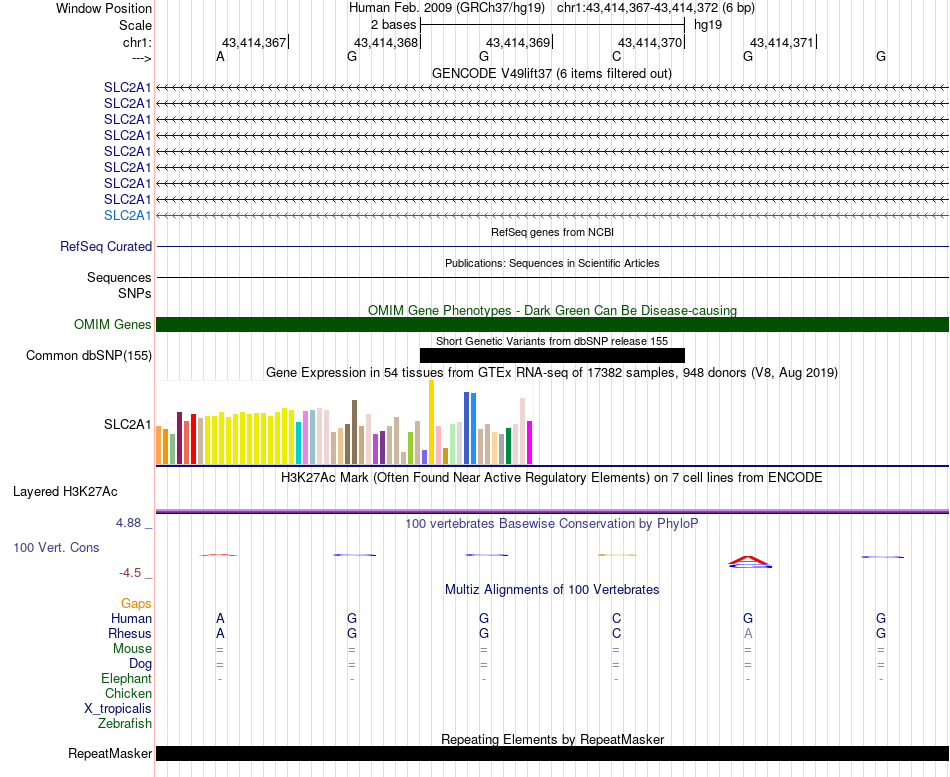Click the RepeatMasker track label
950x777 pixels.
tap(110, 753)
